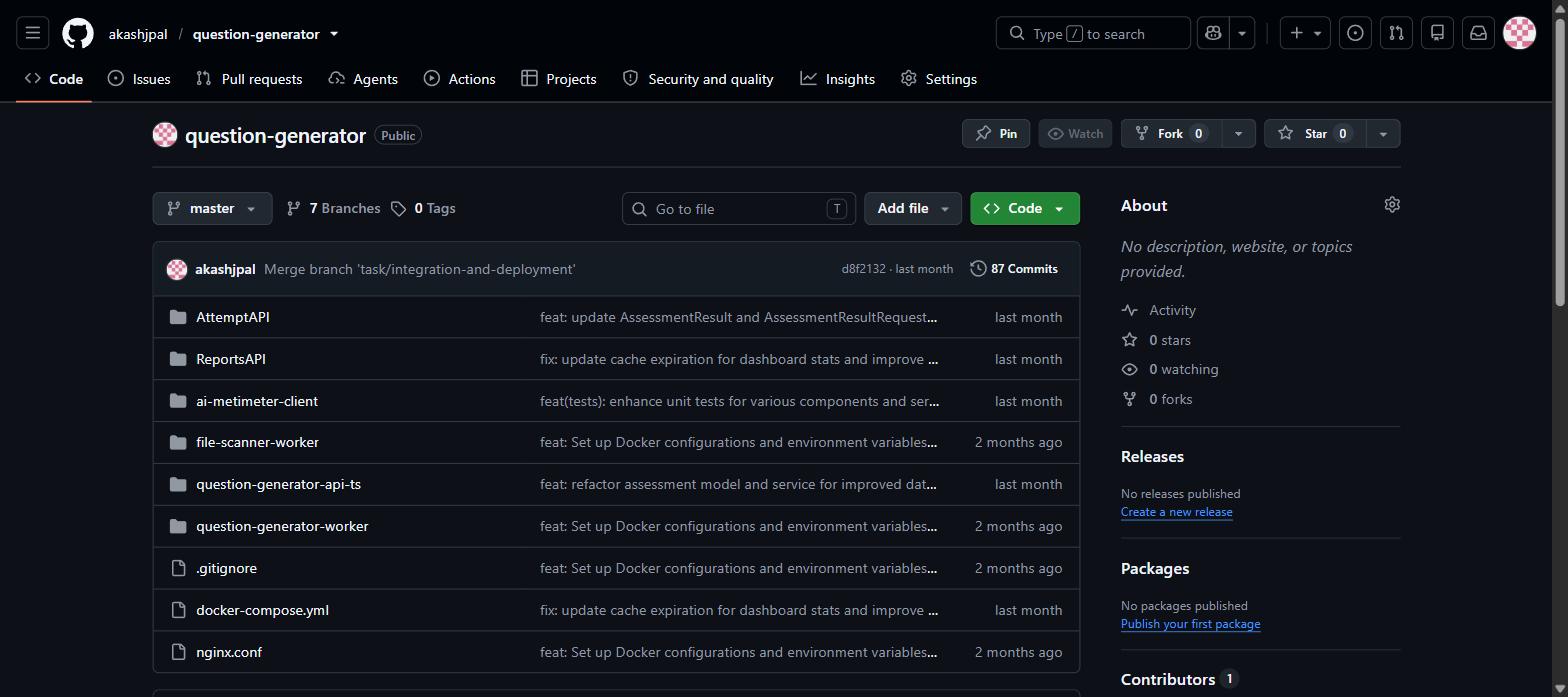Viewport: 1568px width, 697px height.
Task: Click the question-generator-api-ts folder icon
Action: [x=178, y=484]
